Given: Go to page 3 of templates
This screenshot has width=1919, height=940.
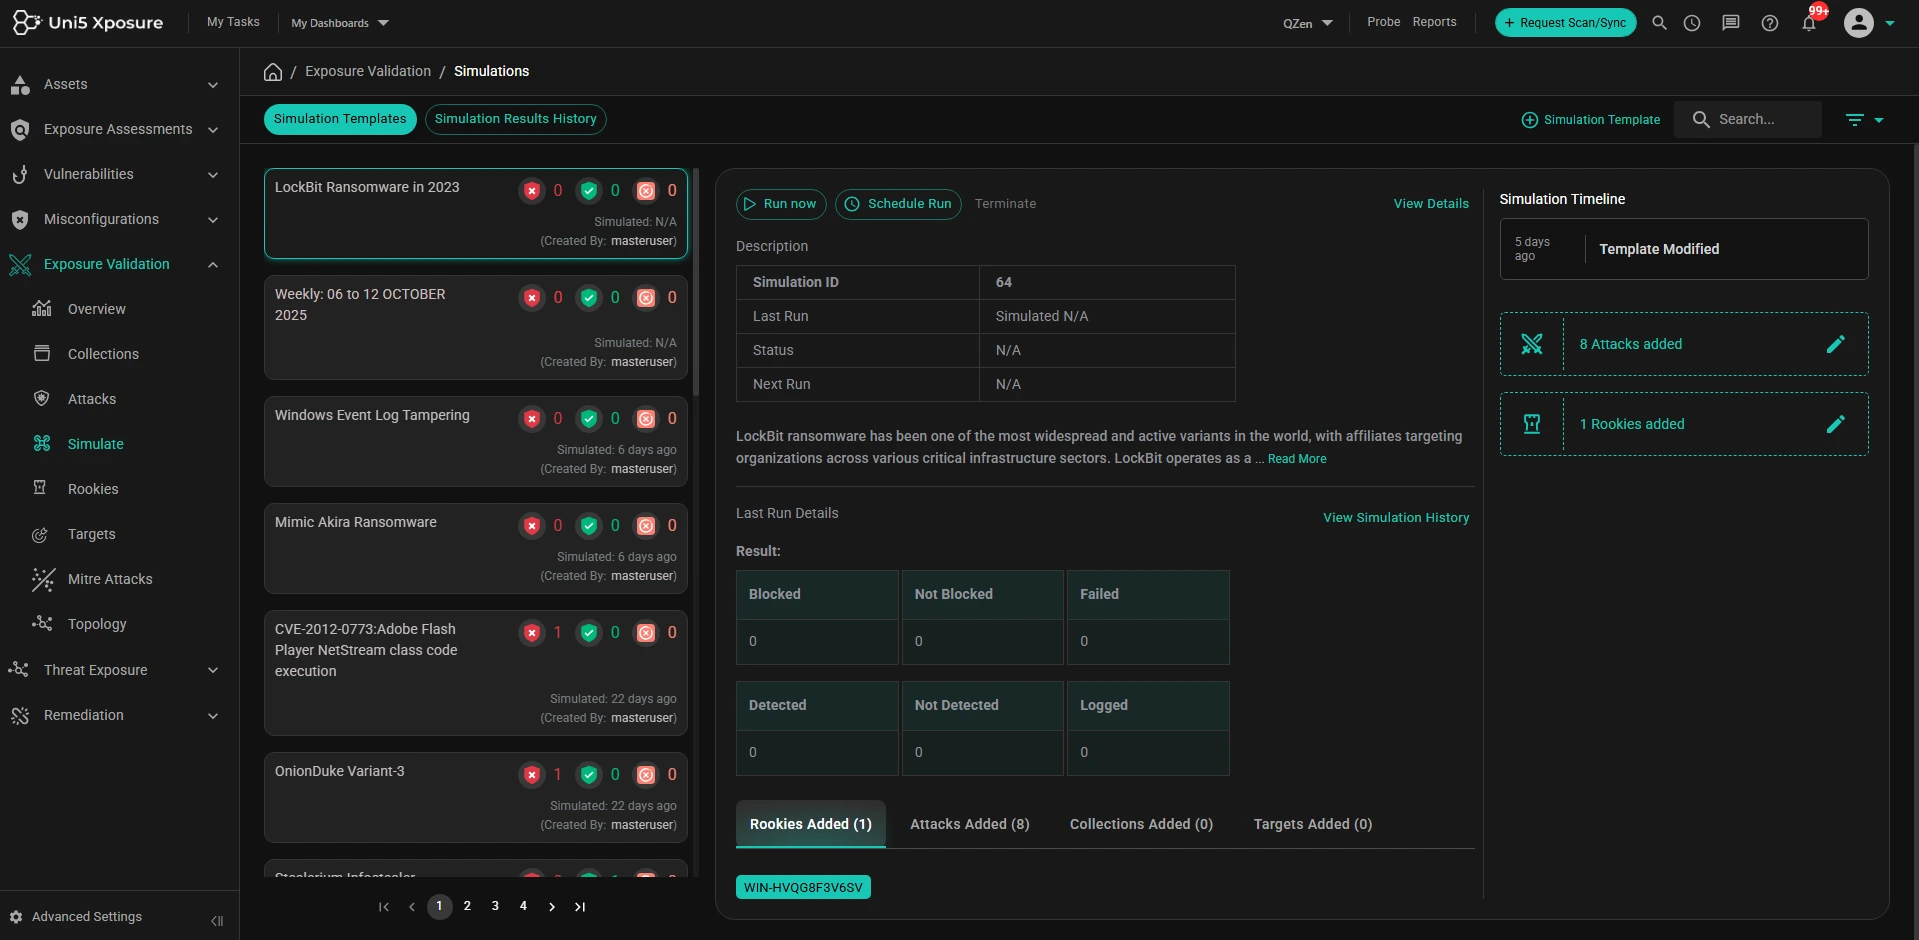Looking at the screenshot, I should (x=495, y=907).
